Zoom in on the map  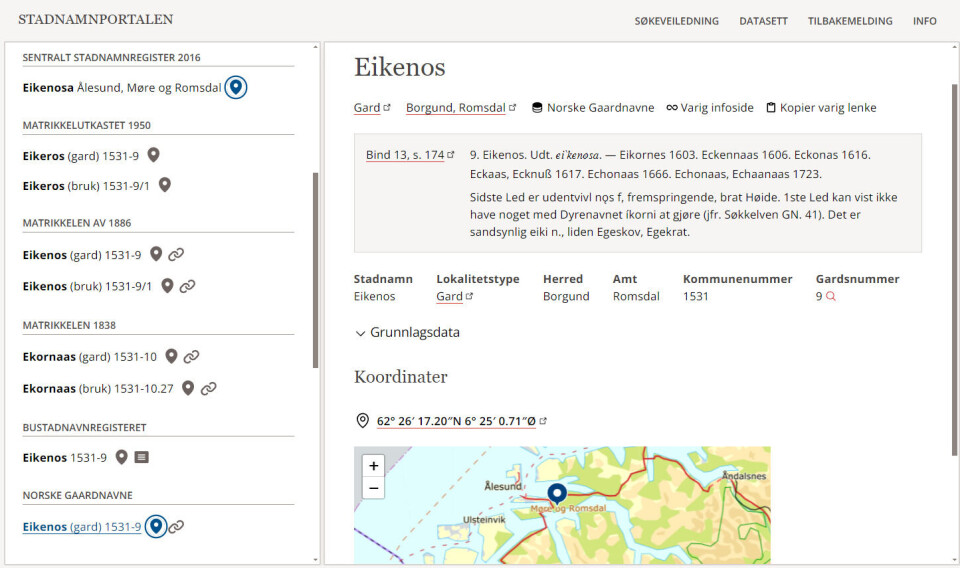click(373, 466)
